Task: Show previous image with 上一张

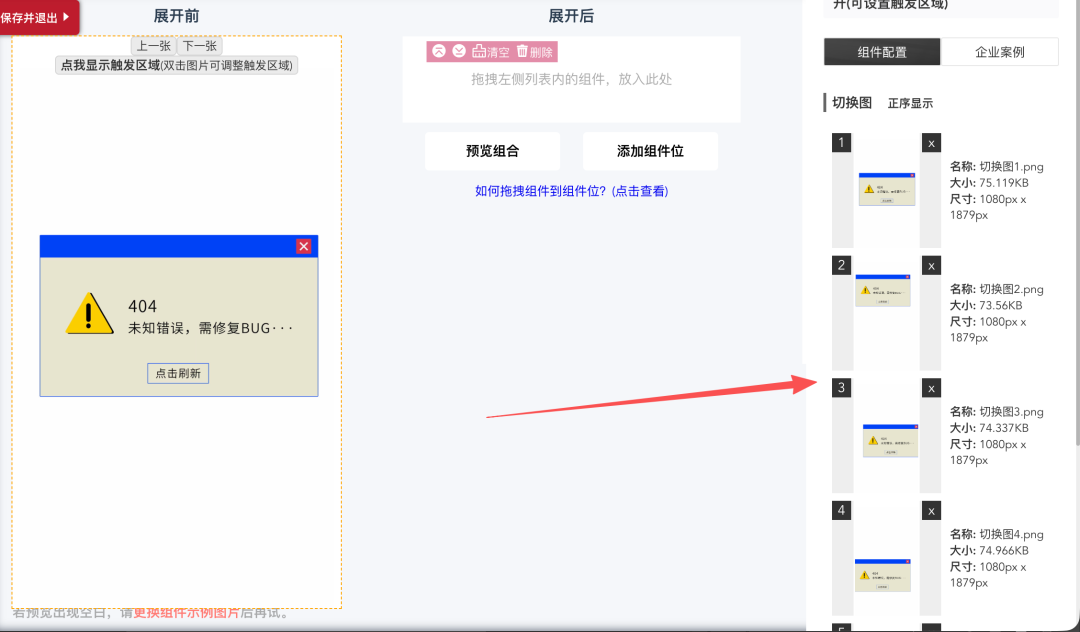Action: click(x=154, y=46)
